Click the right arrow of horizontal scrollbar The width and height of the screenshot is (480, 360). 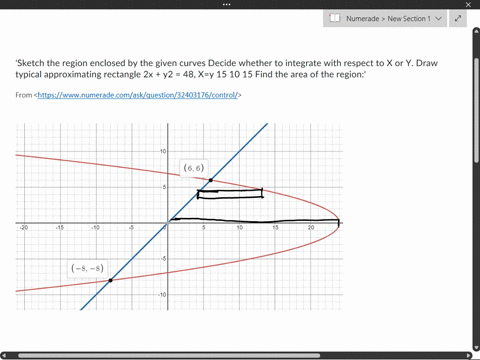pos(469,356)
